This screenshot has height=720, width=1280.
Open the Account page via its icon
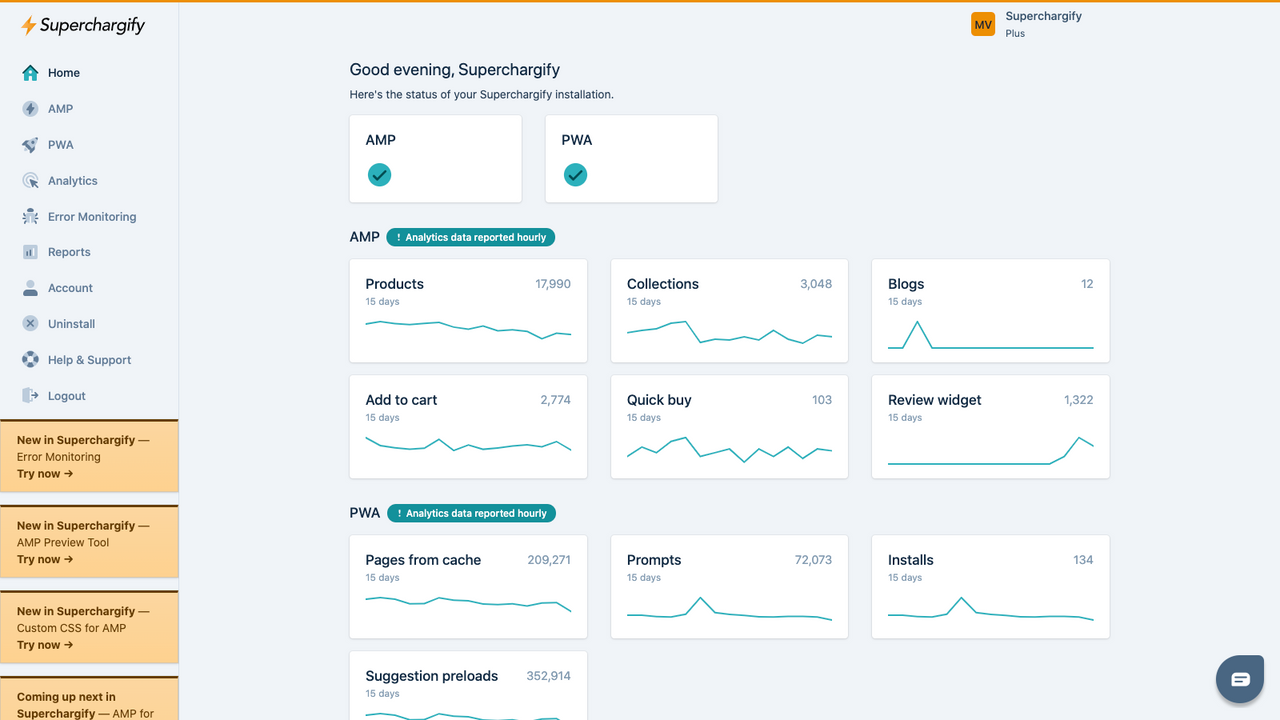(31, 288)
